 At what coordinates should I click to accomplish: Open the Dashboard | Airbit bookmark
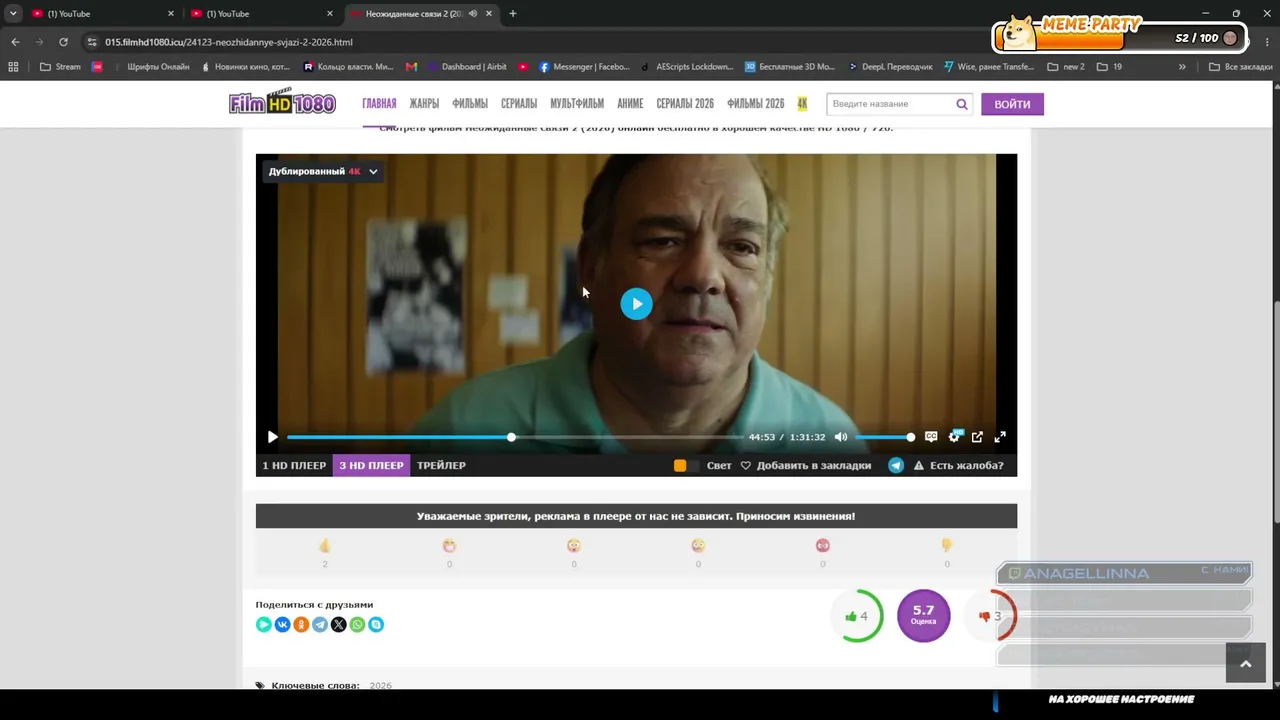pos(467,67)
